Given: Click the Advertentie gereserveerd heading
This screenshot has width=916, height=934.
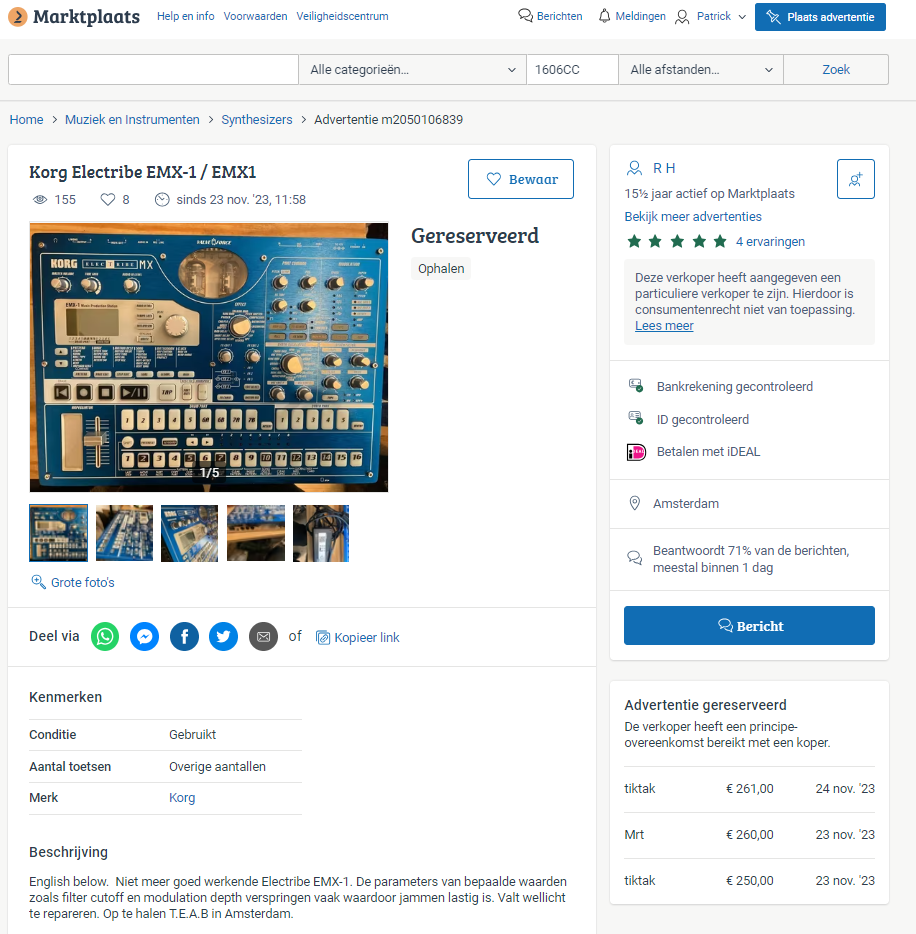Looking at the screenshot, I should [x=705, y=705].
